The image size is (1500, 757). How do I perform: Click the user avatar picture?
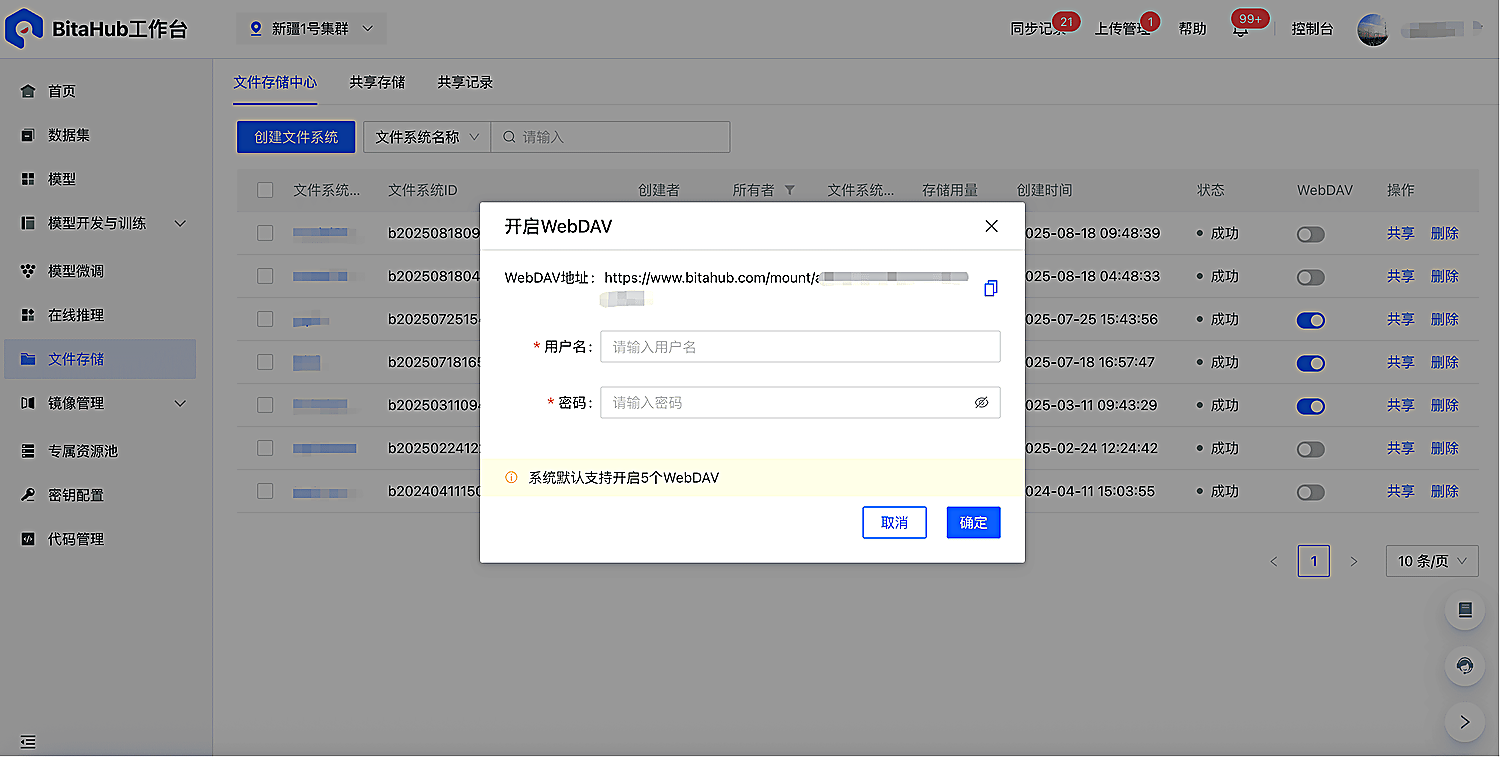pyautogui.click(x=1373, y=29)
